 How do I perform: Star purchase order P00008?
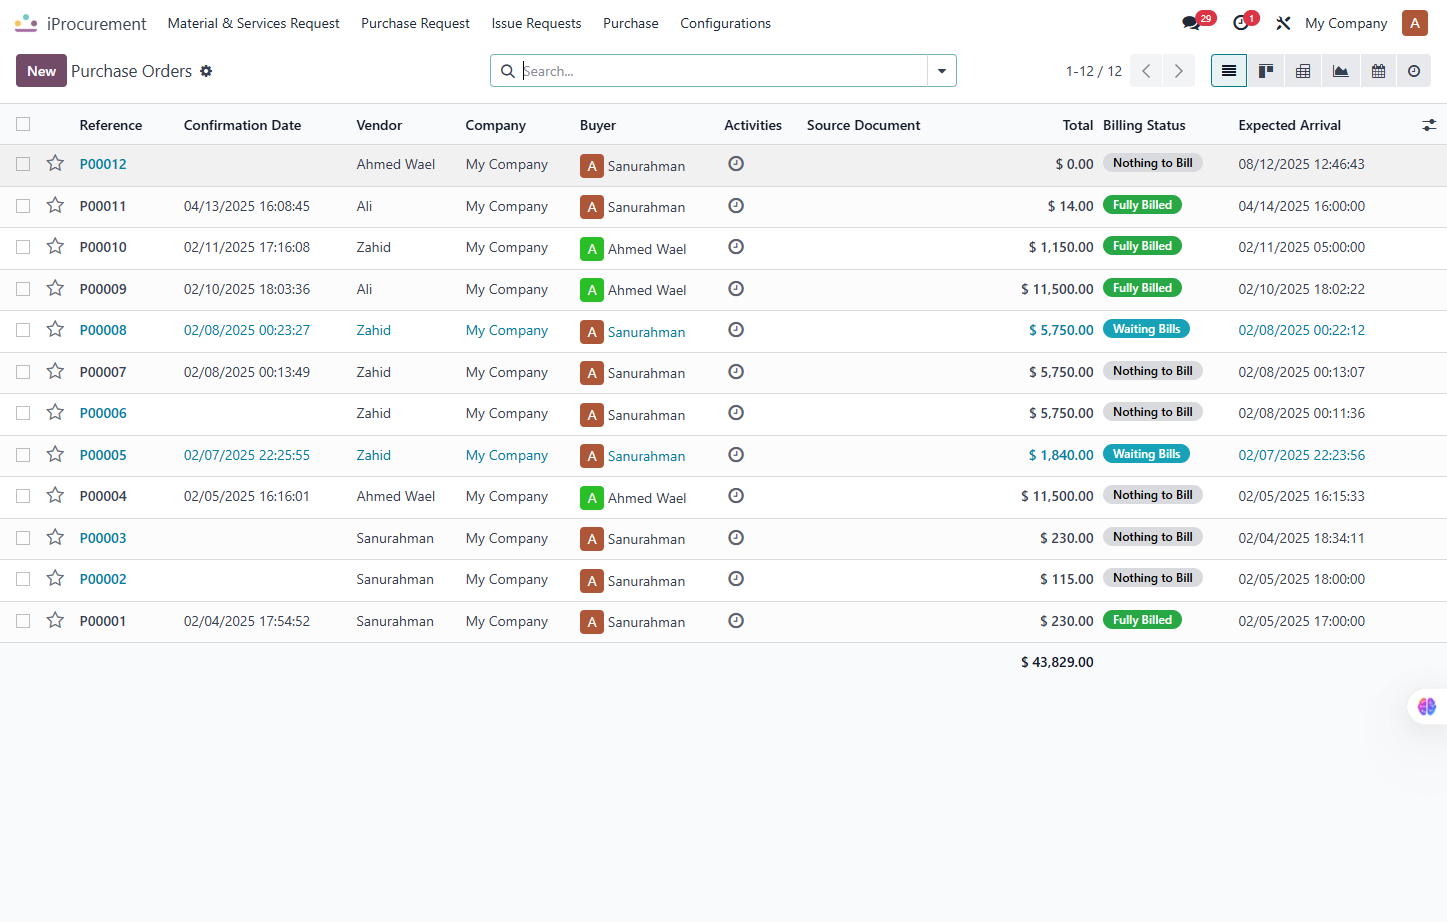[55, 329]
